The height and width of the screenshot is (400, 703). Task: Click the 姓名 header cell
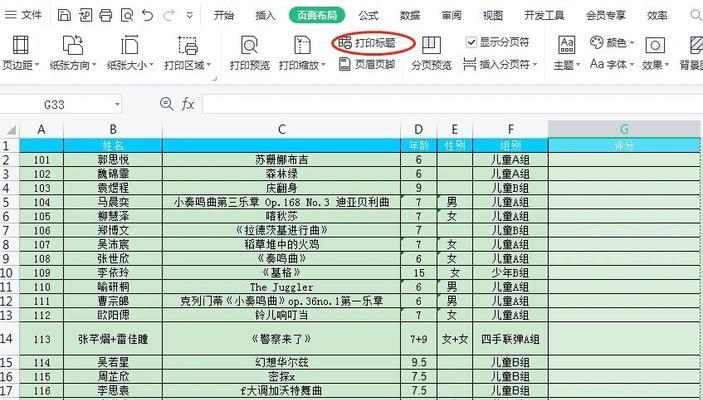pyautogui.click(x=113, y=145)
